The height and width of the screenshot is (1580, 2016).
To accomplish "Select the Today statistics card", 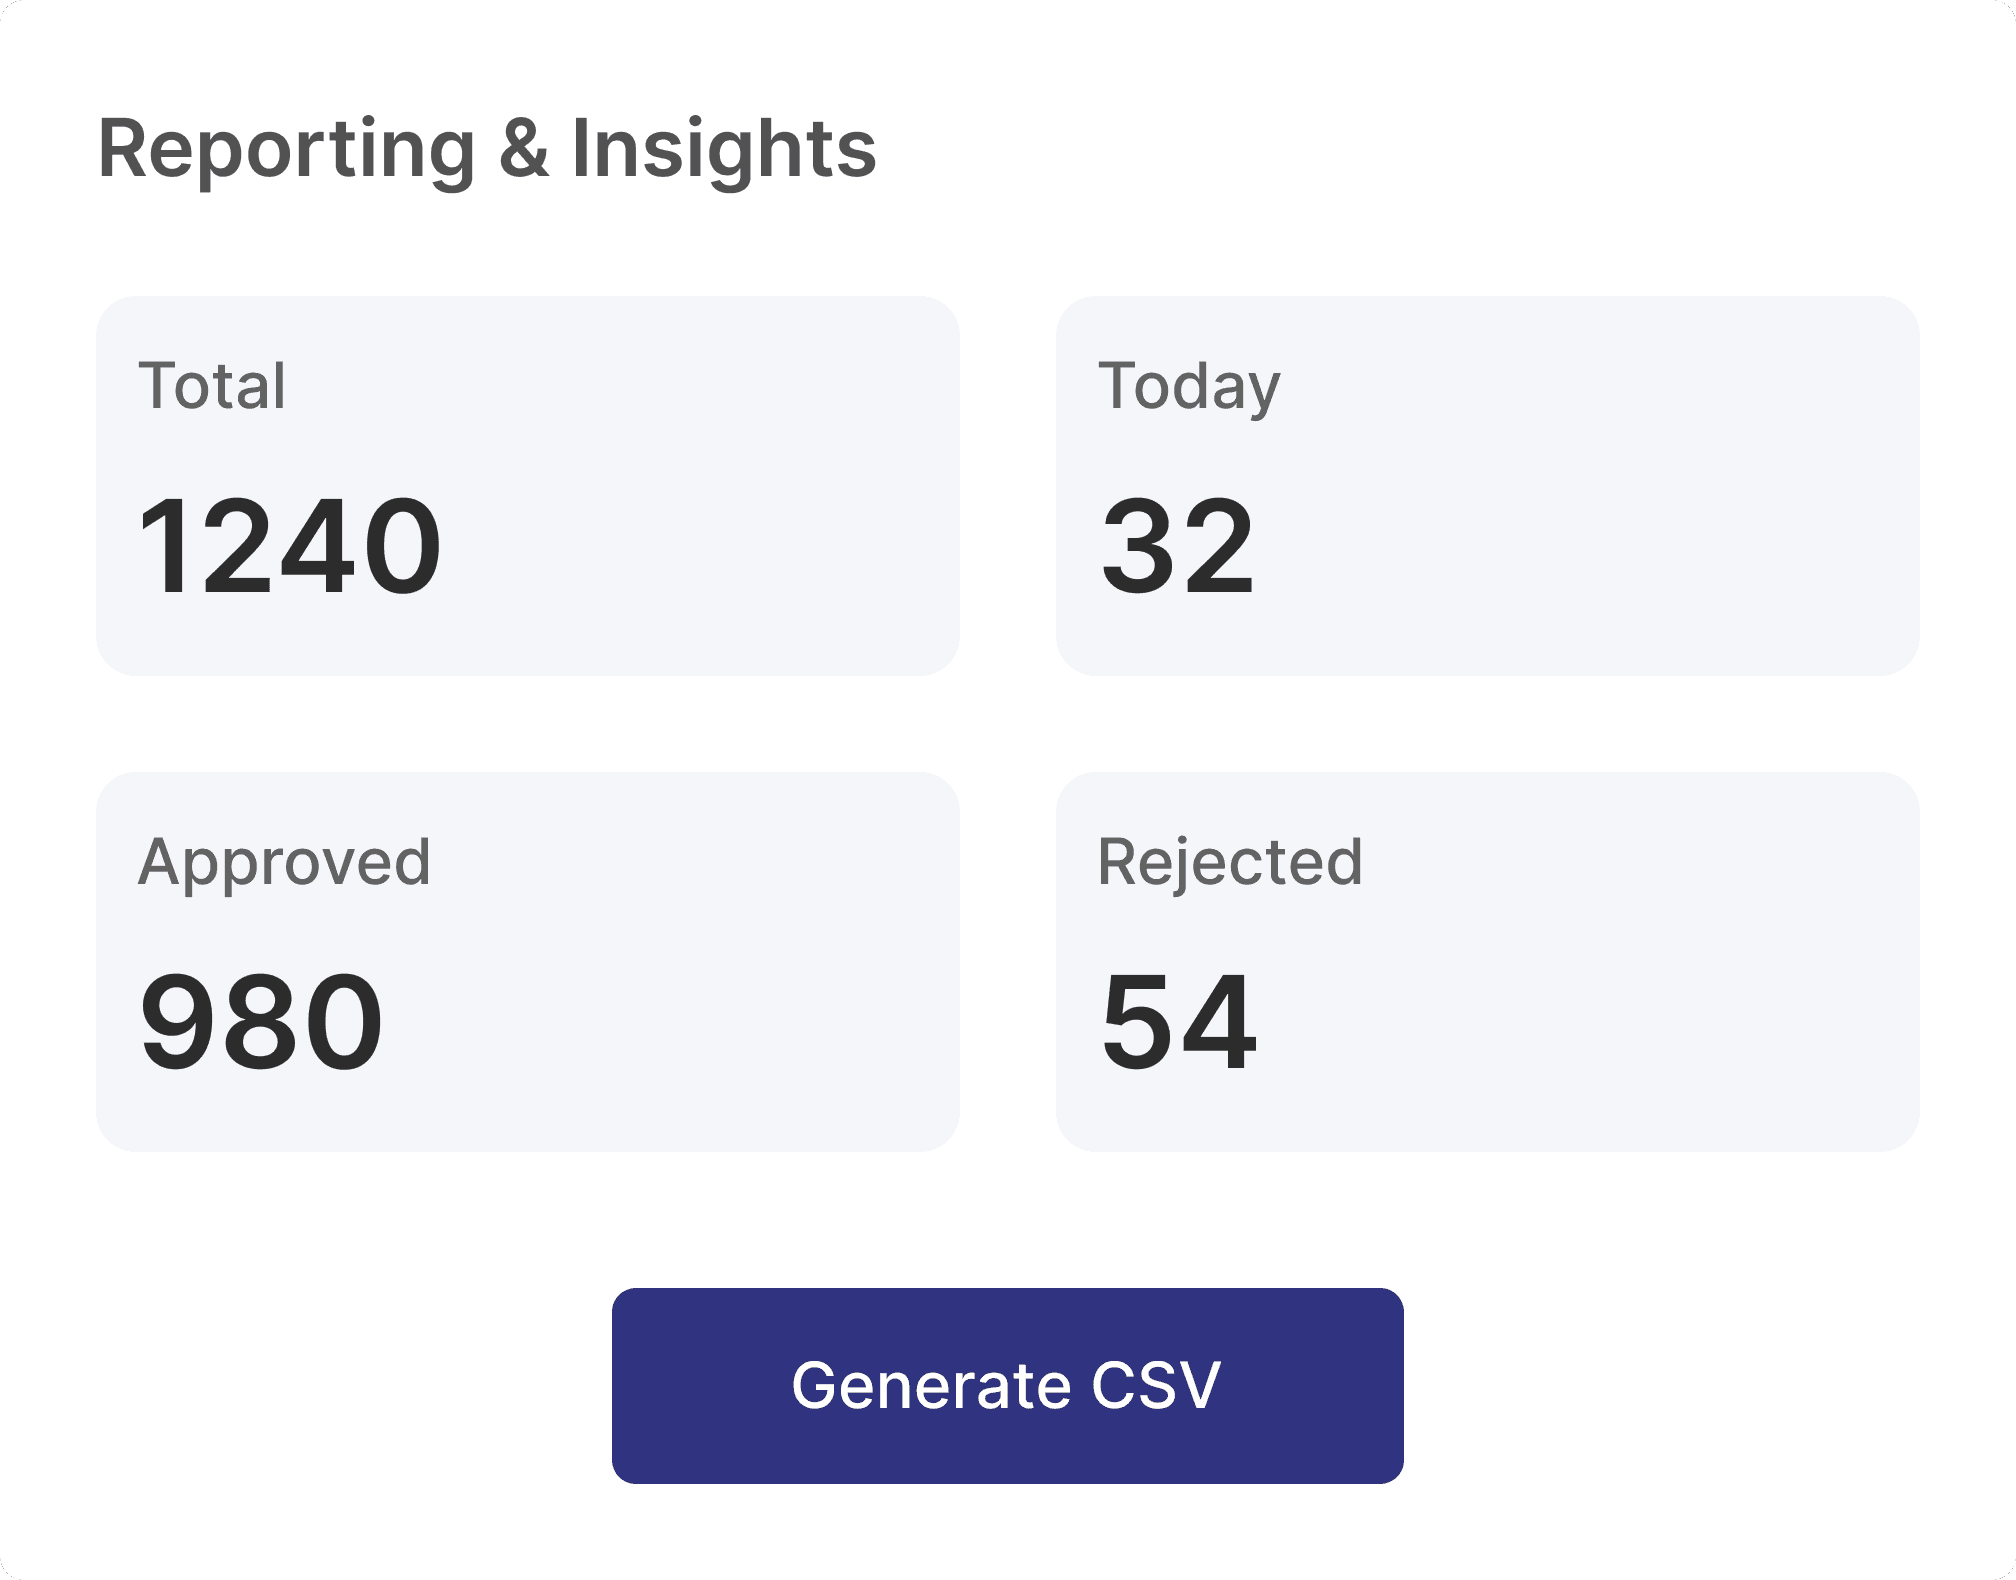I will click(x=1487, y=485).
